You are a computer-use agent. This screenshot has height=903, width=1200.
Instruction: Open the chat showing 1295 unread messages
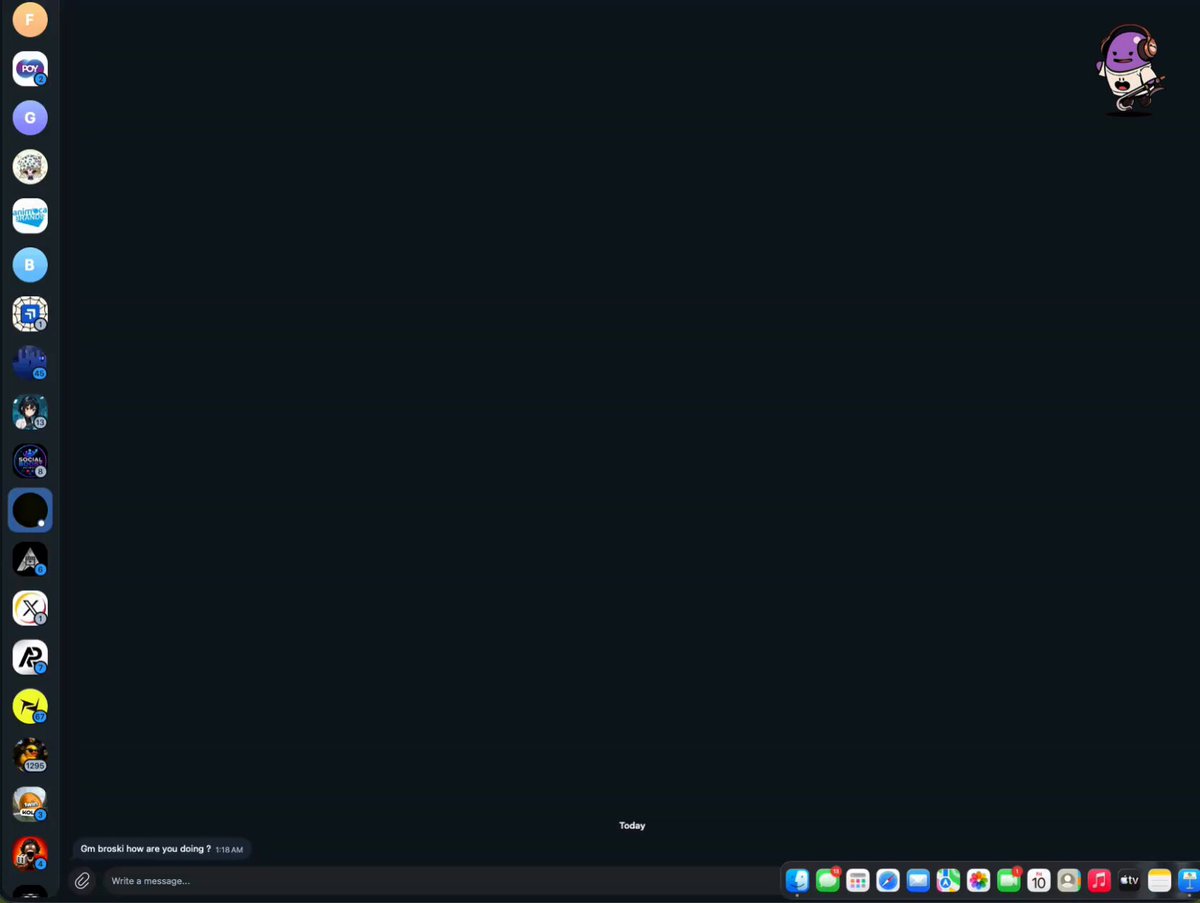pyautogui.click(x=30, y=755)
